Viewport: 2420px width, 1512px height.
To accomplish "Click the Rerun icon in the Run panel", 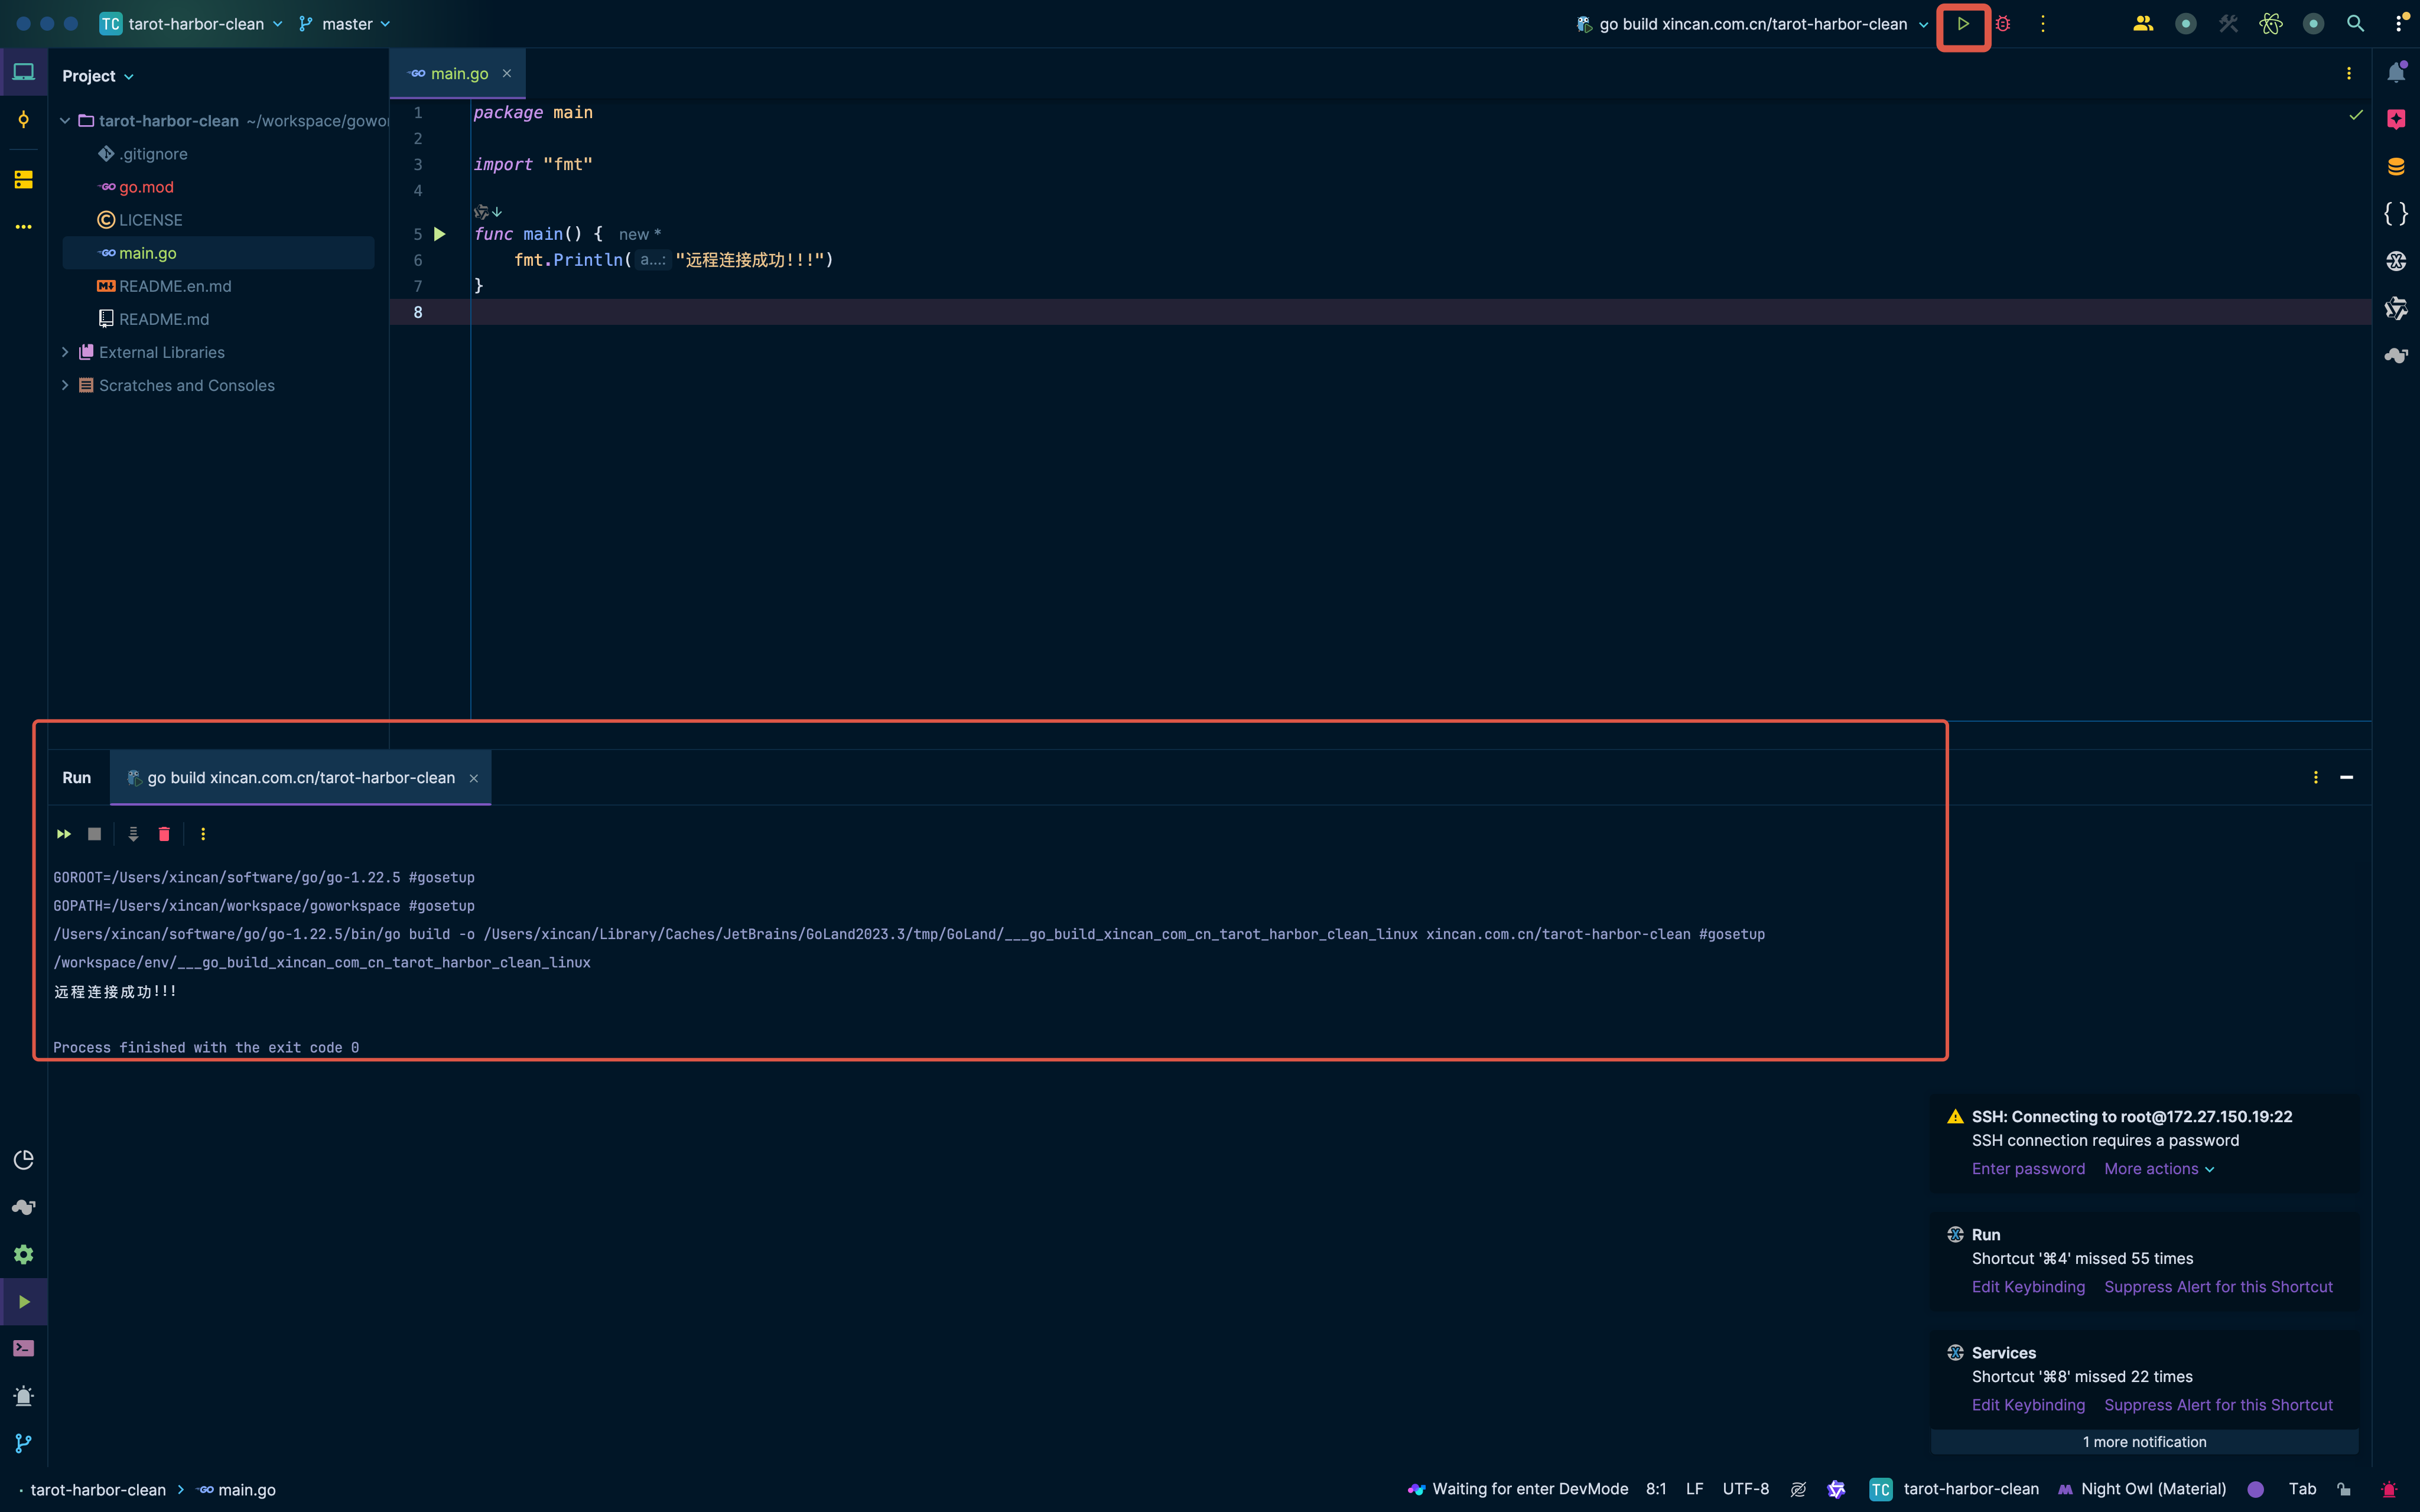I will [x=64, y=834].
